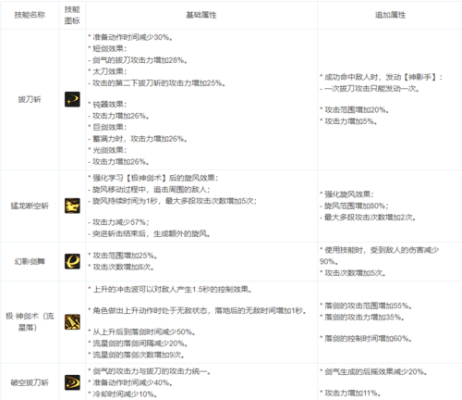
Task: Click the line 旋风范围增加80%
Action: 354,206
